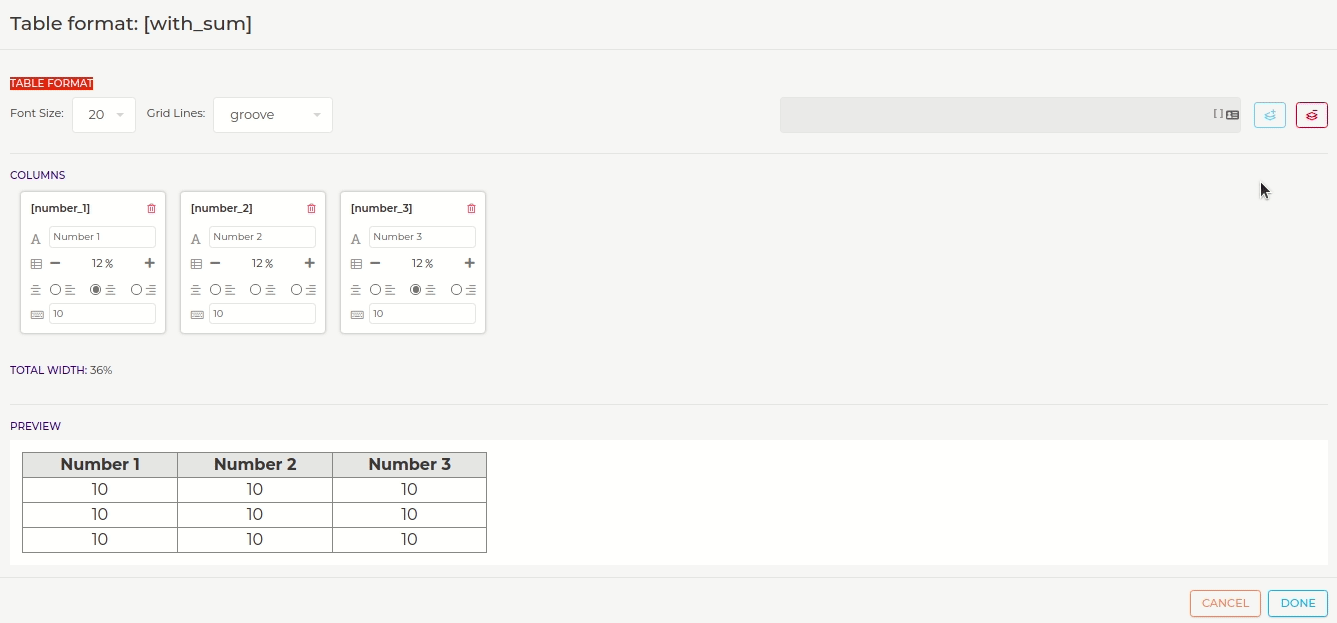The width and height of the screenshot is (1337, 623).
Task: Click the field picker icon in gray box
Action: [x=1232, y=115]
